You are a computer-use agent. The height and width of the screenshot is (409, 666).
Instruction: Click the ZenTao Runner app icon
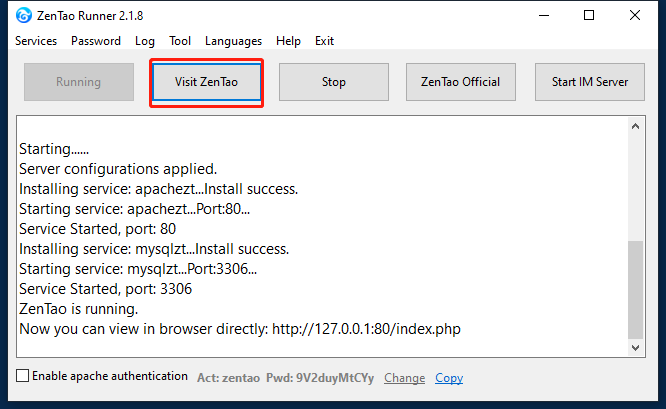23,15
